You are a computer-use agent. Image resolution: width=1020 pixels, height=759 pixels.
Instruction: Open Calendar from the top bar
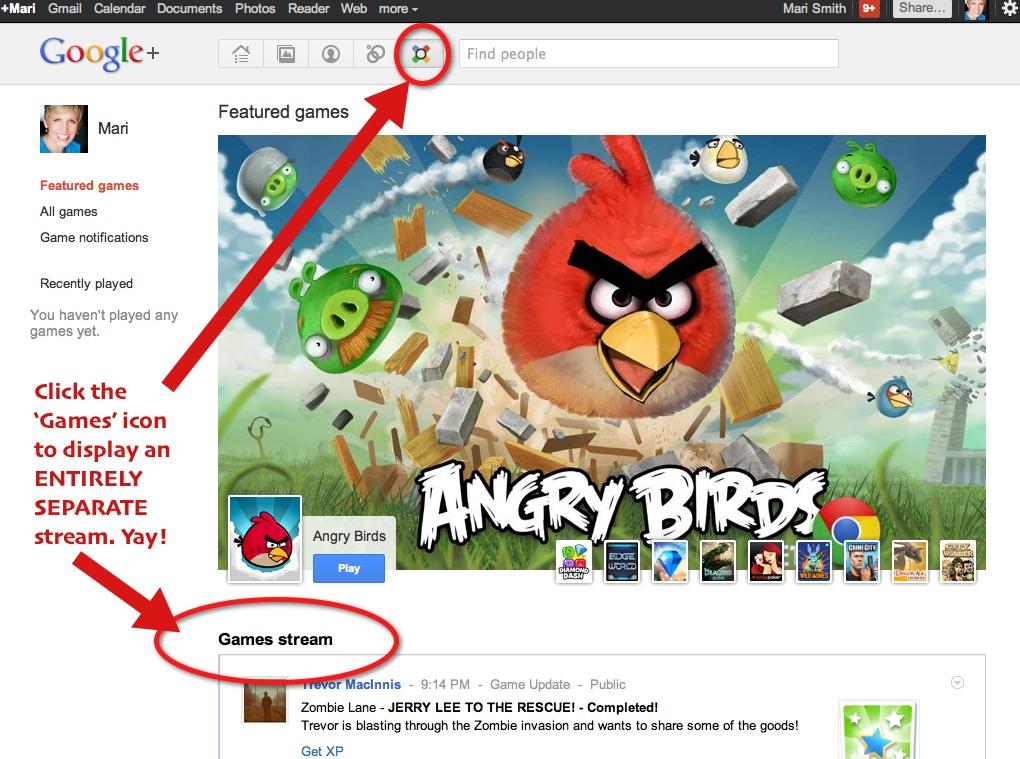[119, 8]
